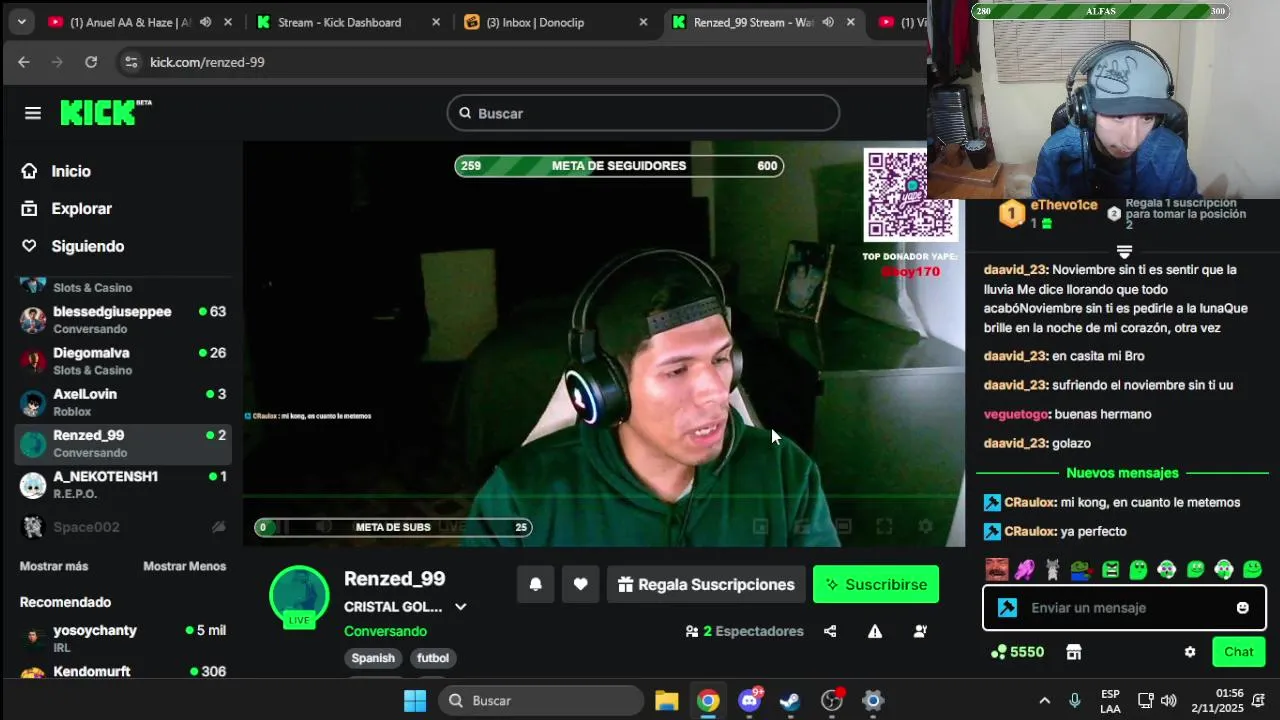Open video player settings gear
The height and width of the screenshot is (720, 1280).
pos(926,526)
